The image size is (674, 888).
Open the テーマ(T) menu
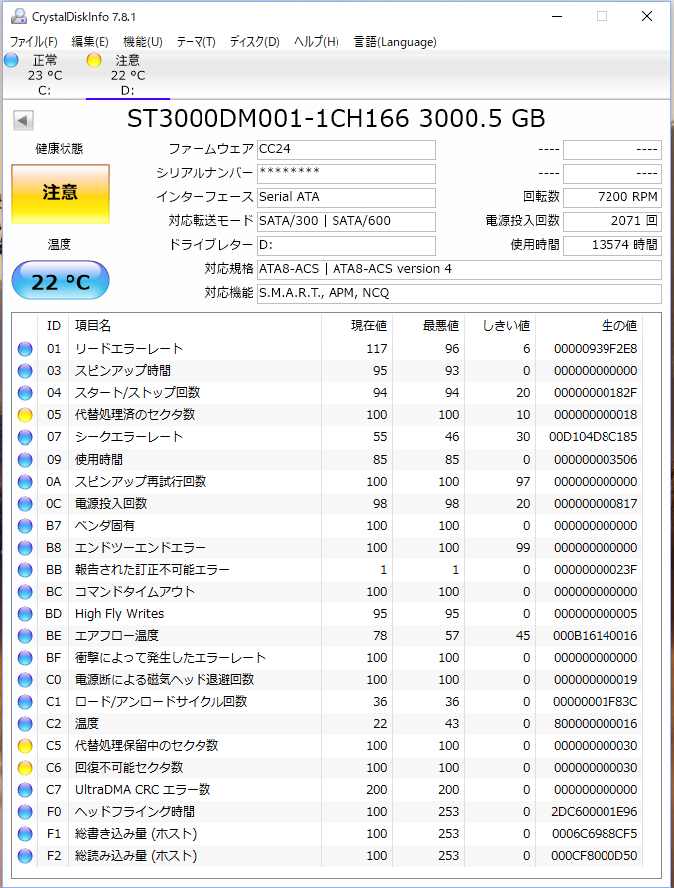pyautogui.click(x=196, y=42)
